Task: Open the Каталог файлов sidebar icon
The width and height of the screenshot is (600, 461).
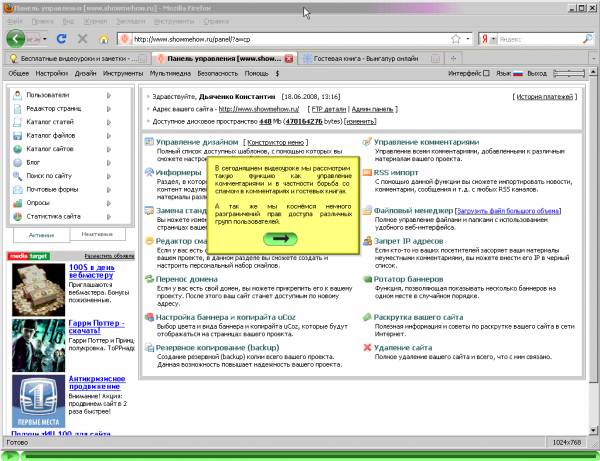Action: [18, 135]
